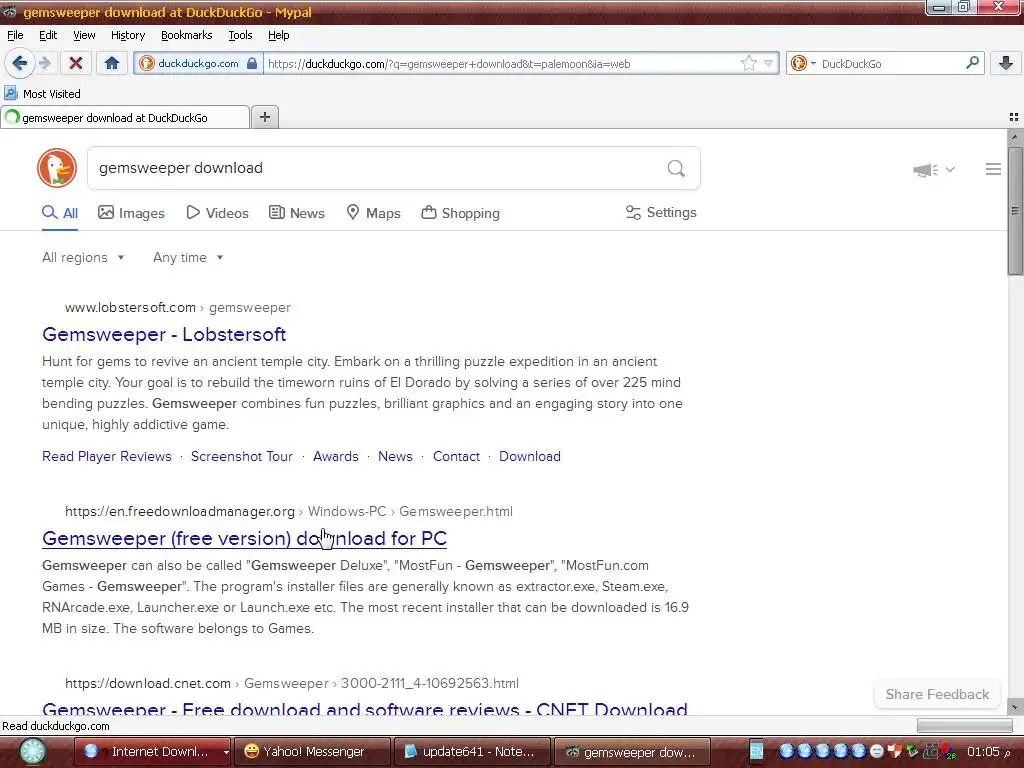Open the View menu

pyautogui.click(x=84, y=35)
